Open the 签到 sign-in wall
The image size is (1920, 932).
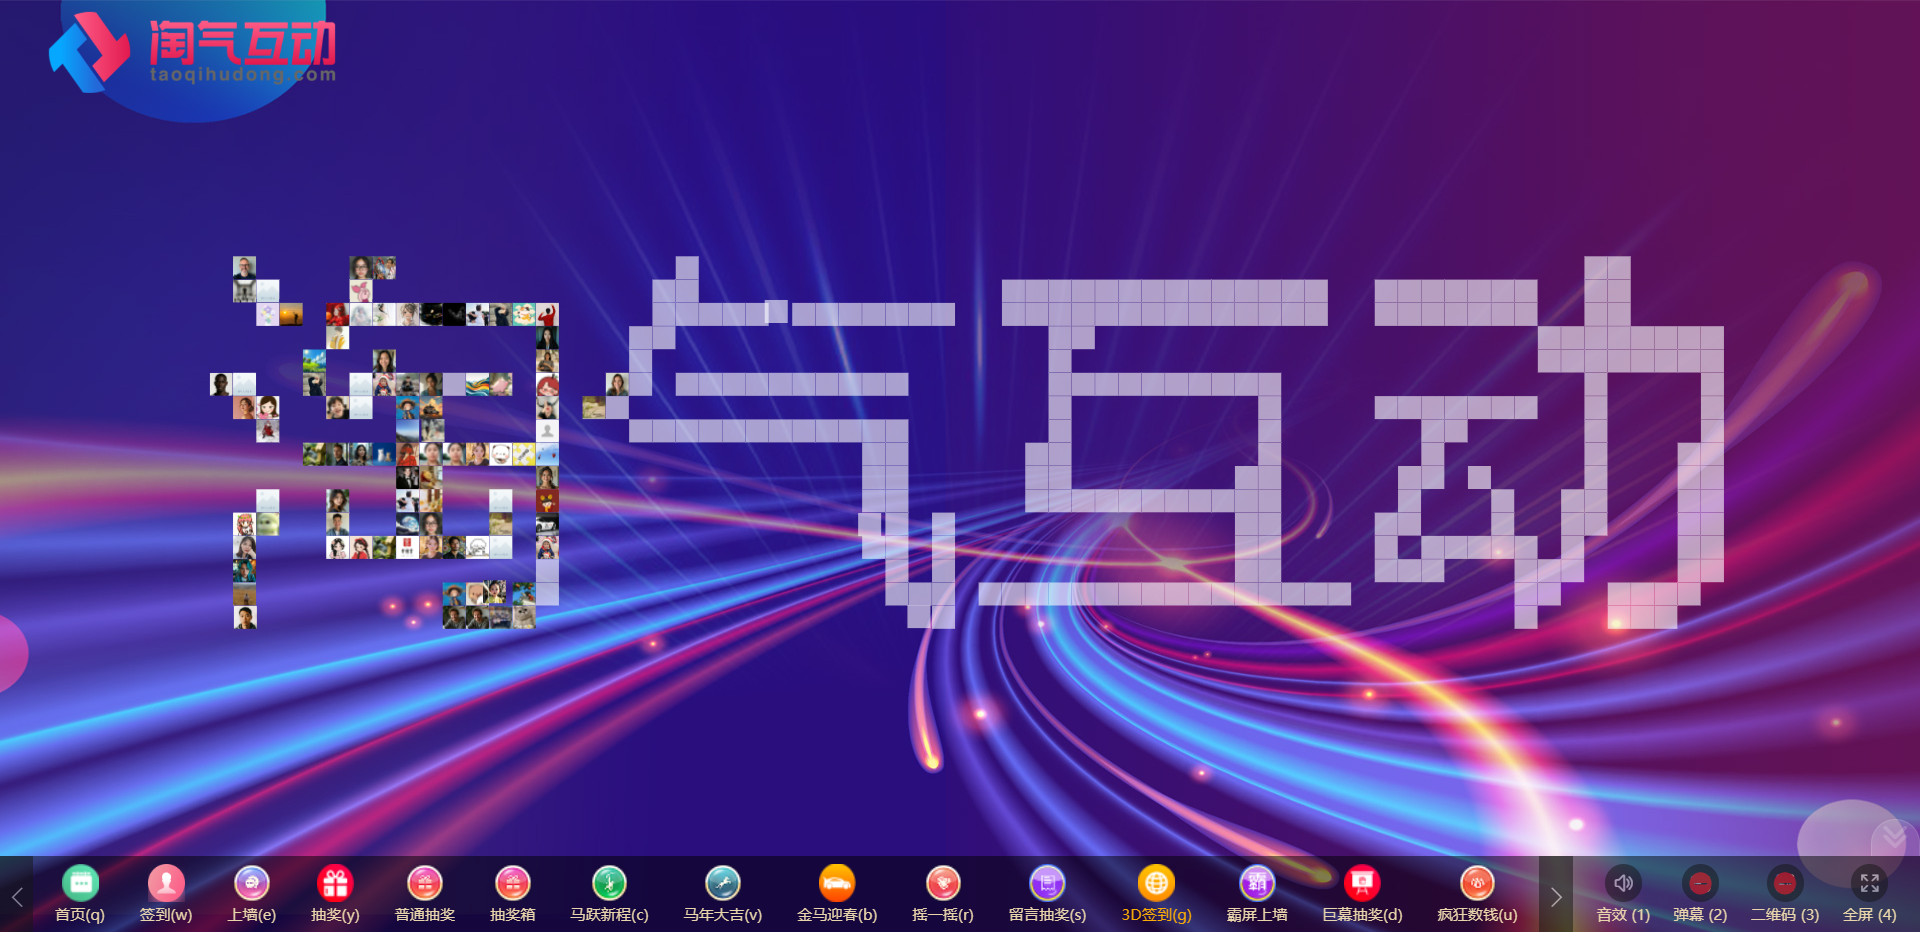[x=166, y=894]
